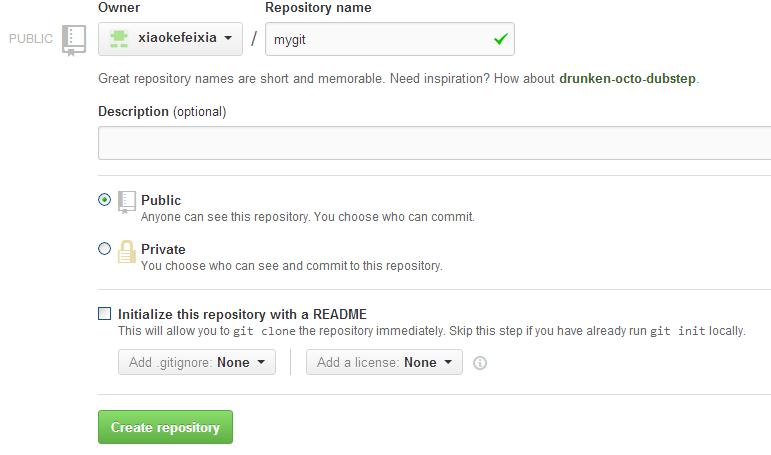
Task: Focus the Repository name input field
Action: [380, 40]
